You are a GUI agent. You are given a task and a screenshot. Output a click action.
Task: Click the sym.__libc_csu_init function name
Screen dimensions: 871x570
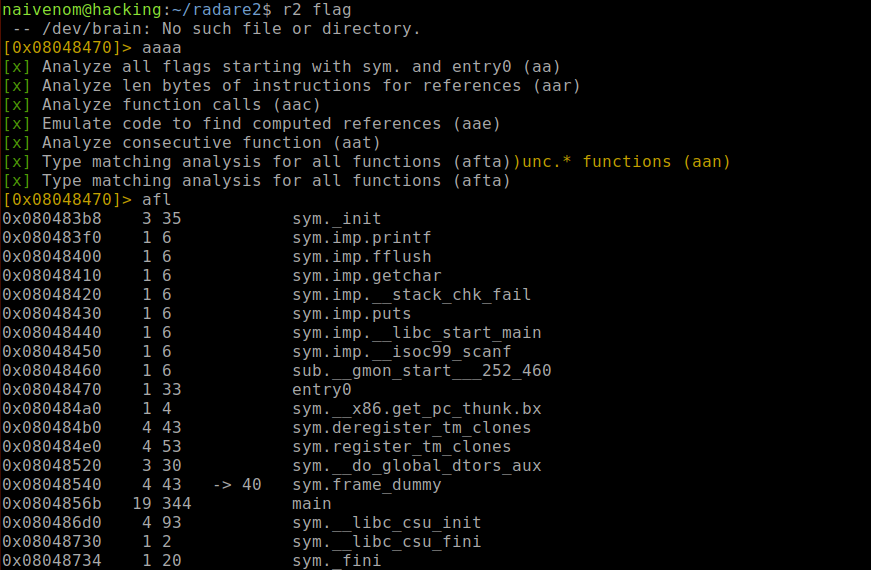[386, 523]
